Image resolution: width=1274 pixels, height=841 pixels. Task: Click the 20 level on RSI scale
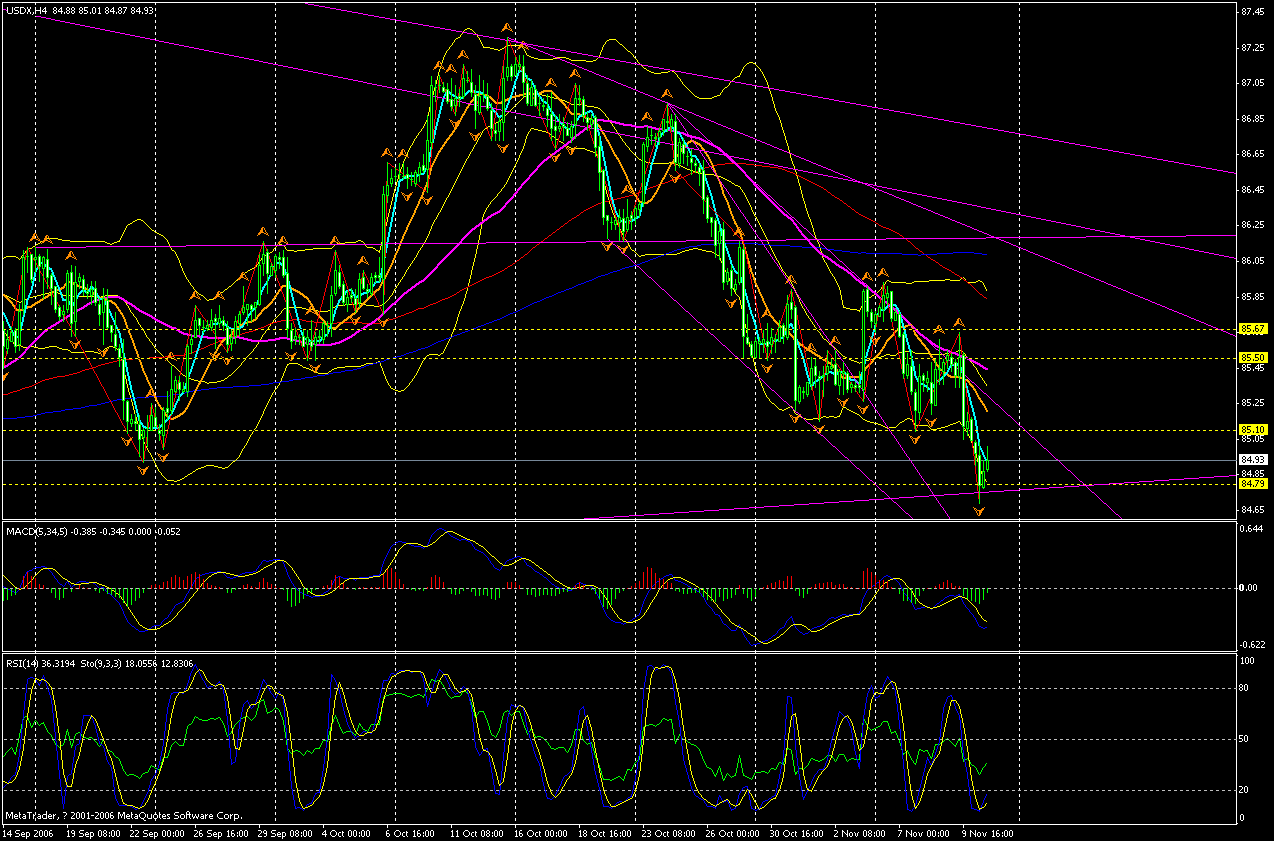[x=1245, y=790]
